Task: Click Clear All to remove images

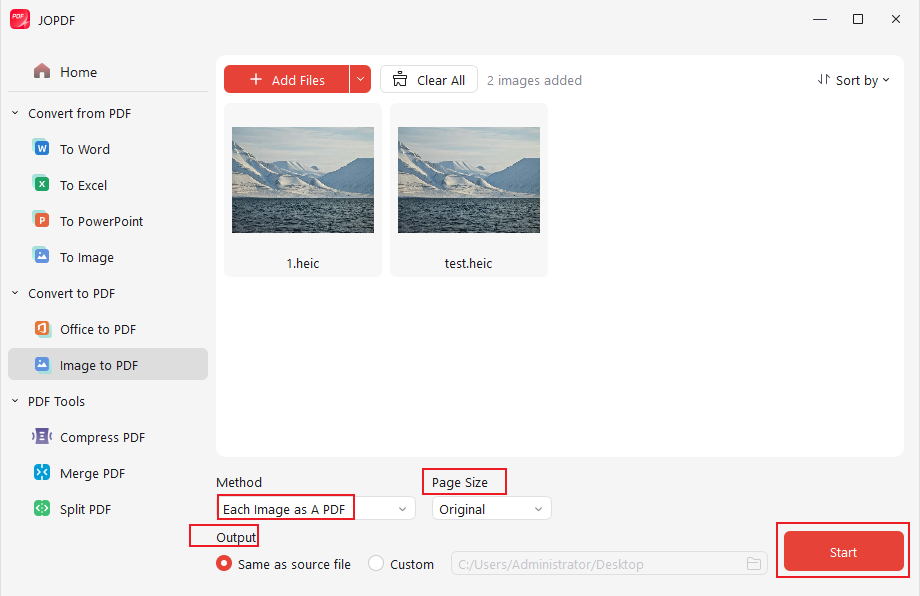Action: [428, 79]
